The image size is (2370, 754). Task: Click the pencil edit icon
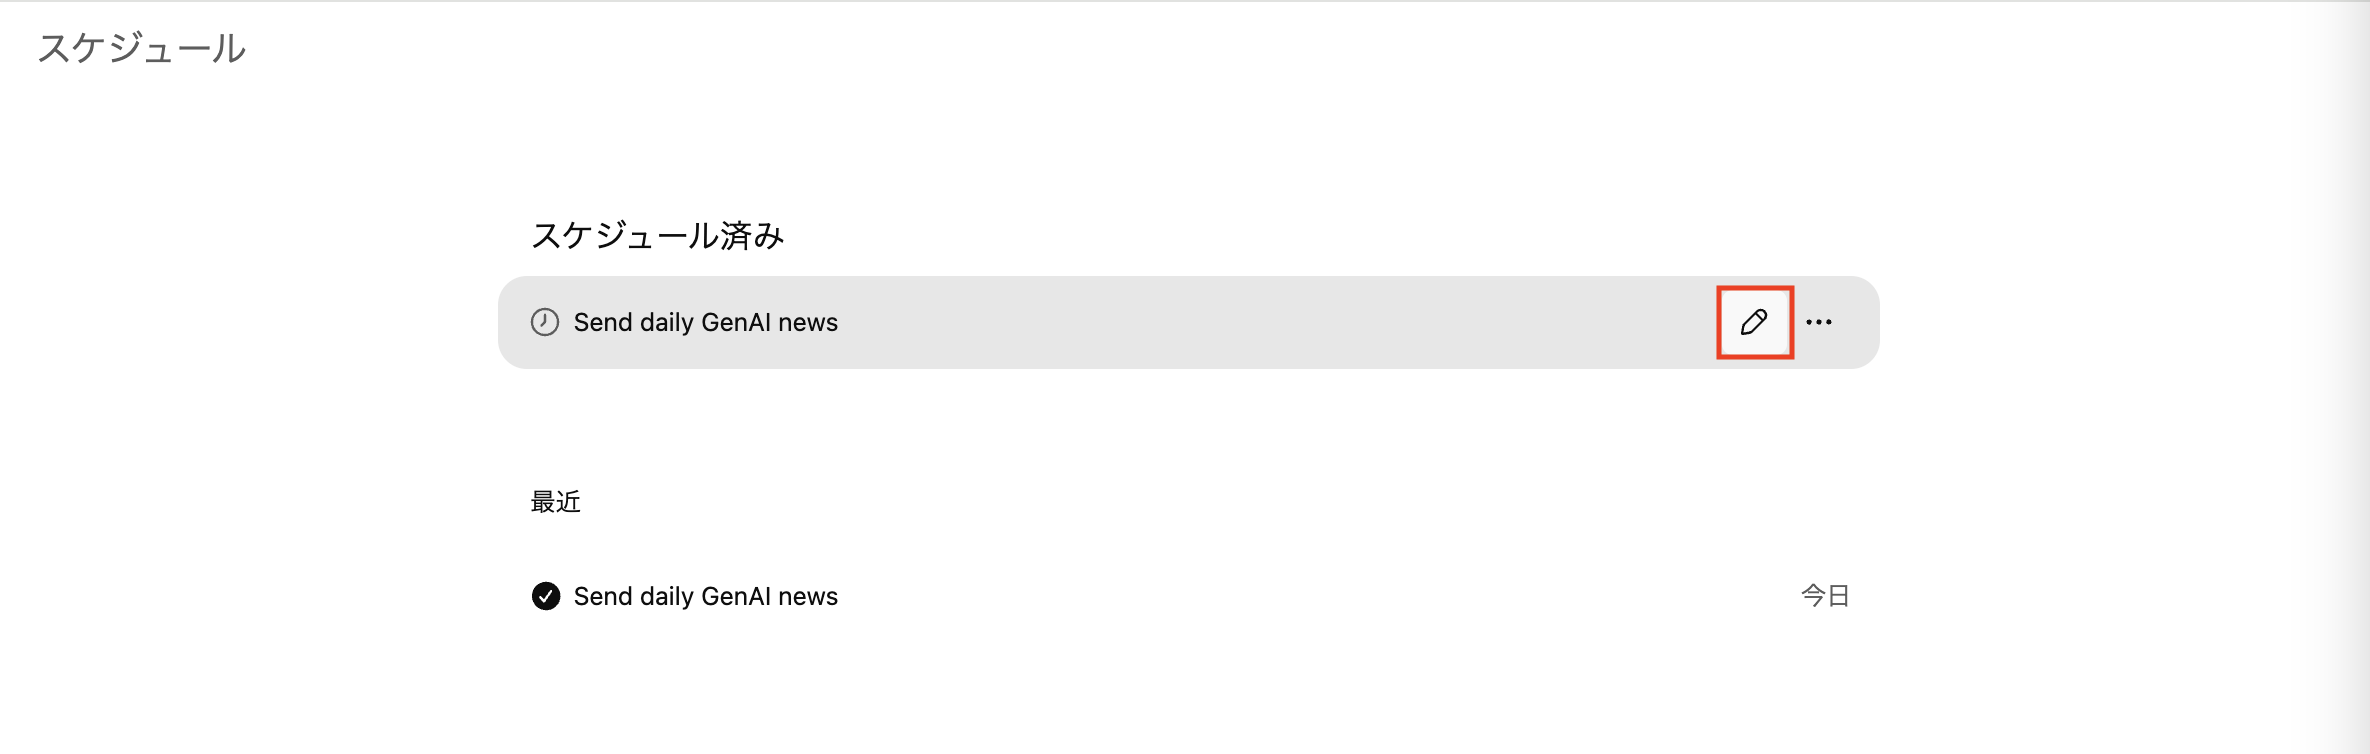[x=1754, y=322]
